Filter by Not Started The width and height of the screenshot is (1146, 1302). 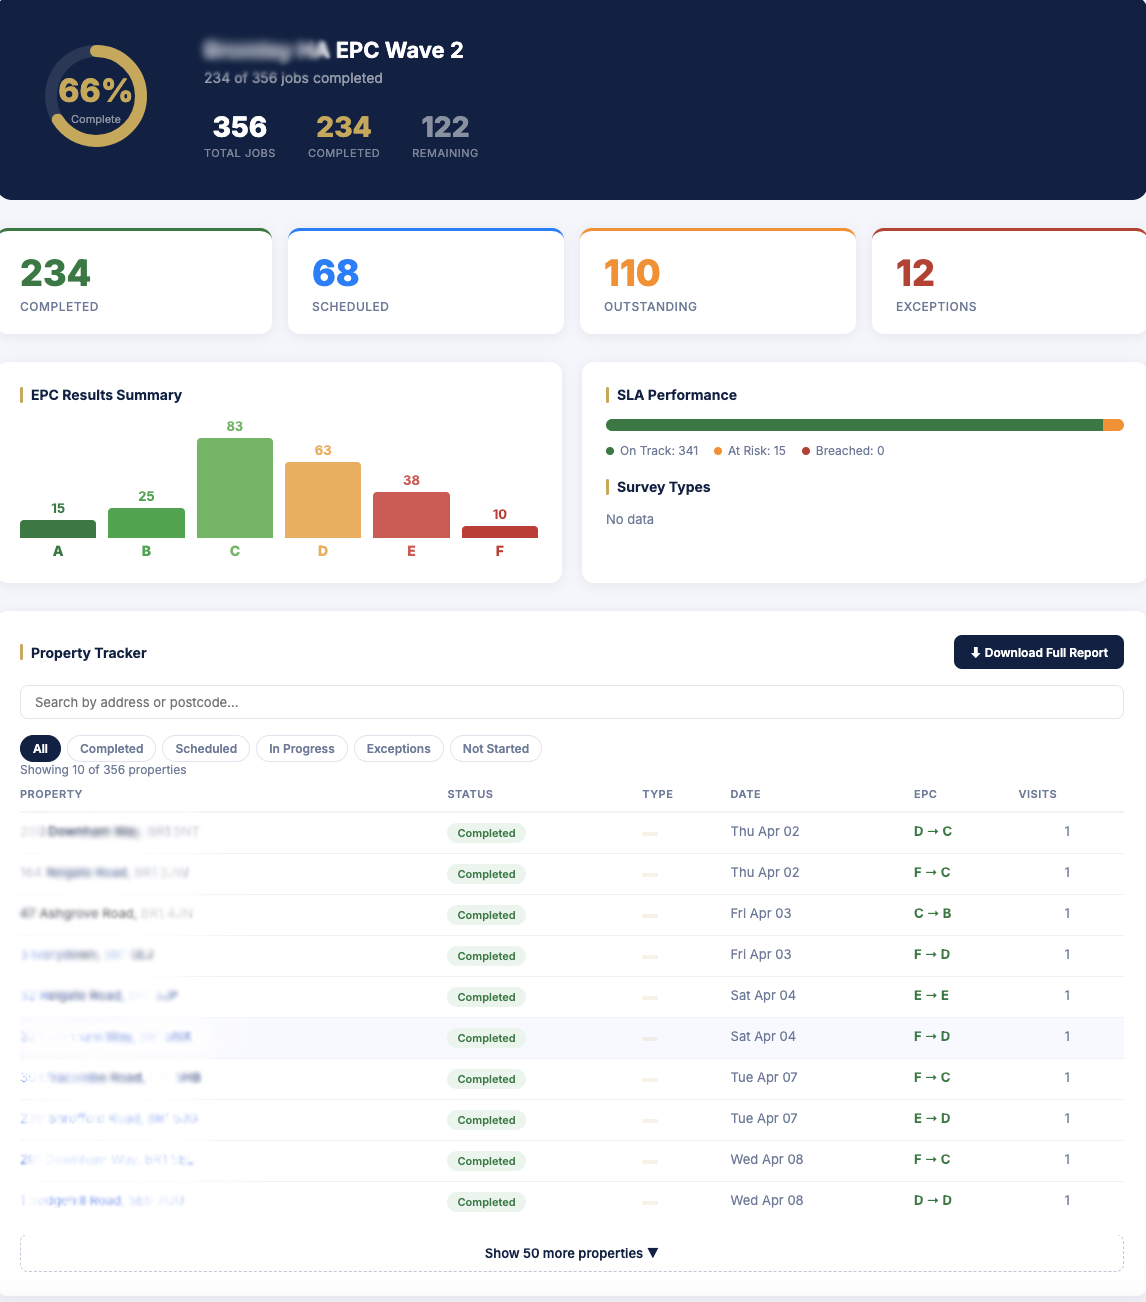[x=496, y=748]
